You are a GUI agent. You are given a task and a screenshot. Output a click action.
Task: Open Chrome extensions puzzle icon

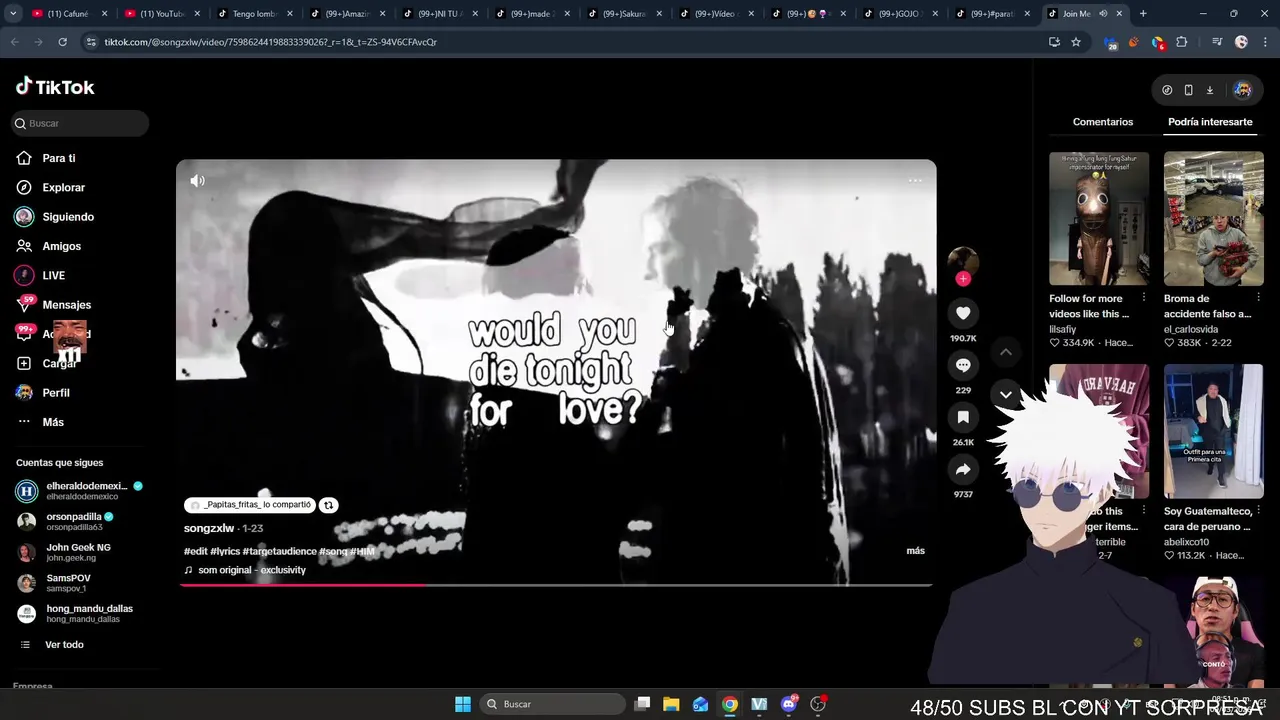(x=1182, y=42)
